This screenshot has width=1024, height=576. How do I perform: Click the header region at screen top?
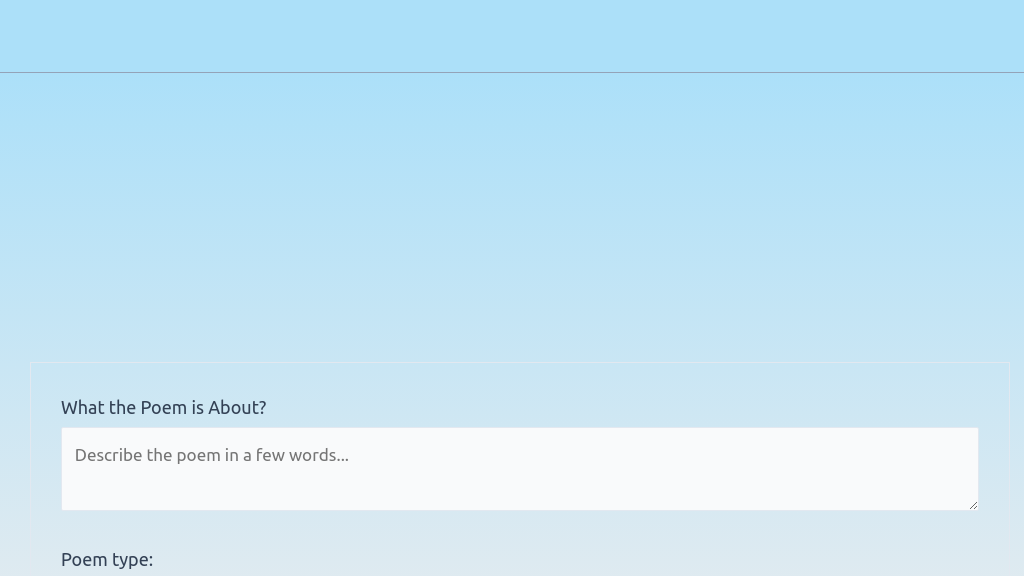pyautogui.click(x=512, y=35)
